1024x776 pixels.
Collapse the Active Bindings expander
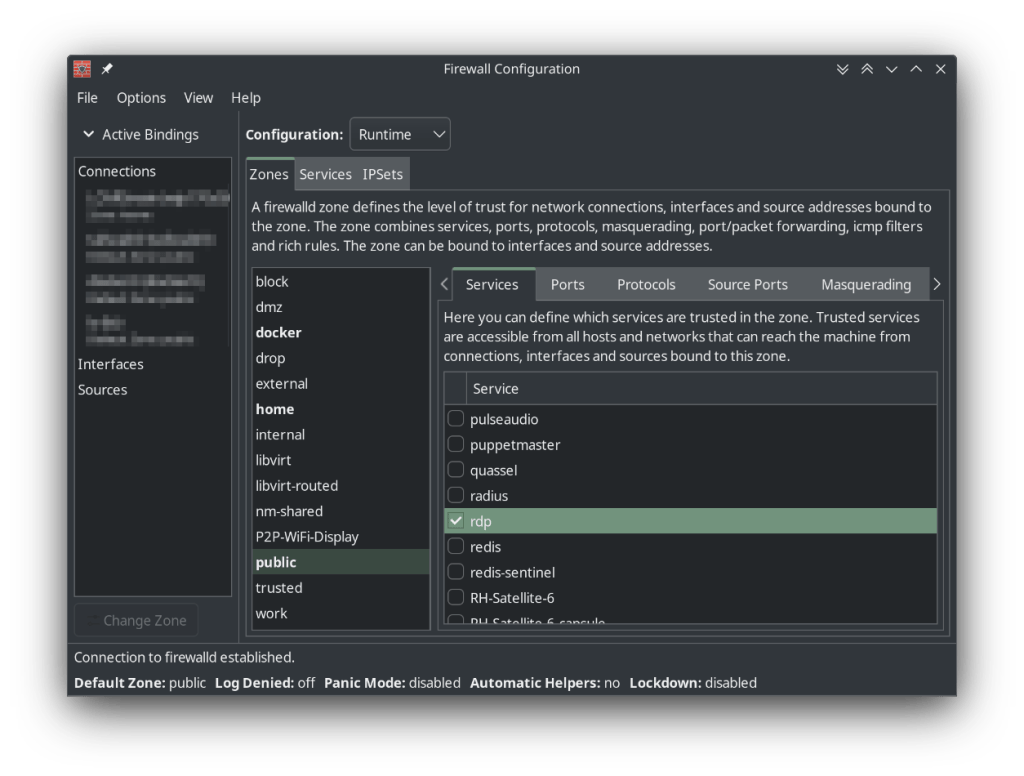point(88,134)
